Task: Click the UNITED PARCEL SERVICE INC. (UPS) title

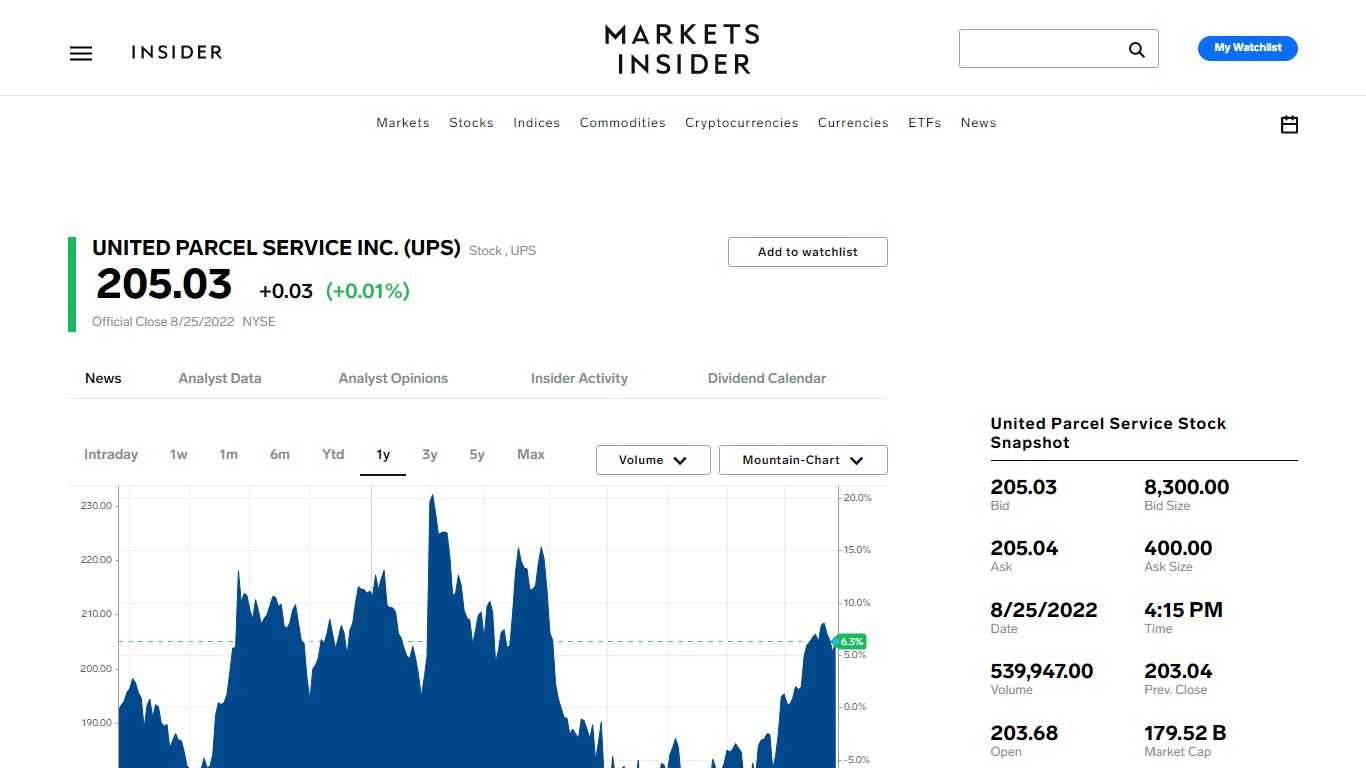Action: coord(276,248)
